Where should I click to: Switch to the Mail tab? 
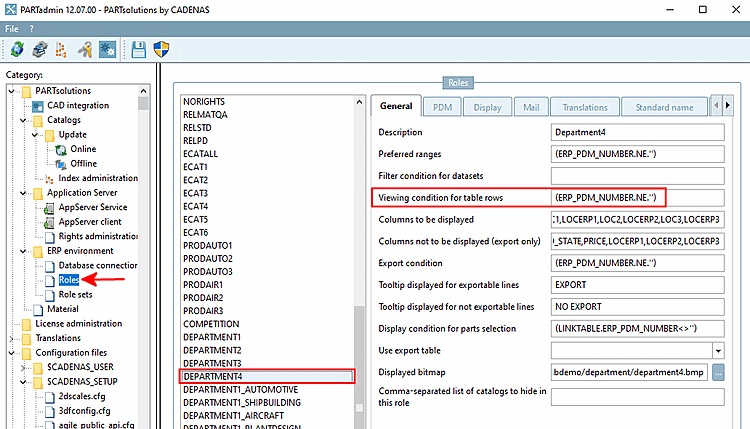coord(531,107)
